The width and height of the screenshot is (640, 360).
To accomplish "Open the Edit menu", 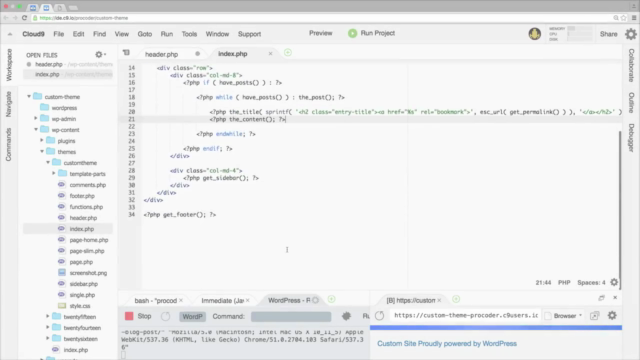I will pyautogui.click(x=78, y=34).
